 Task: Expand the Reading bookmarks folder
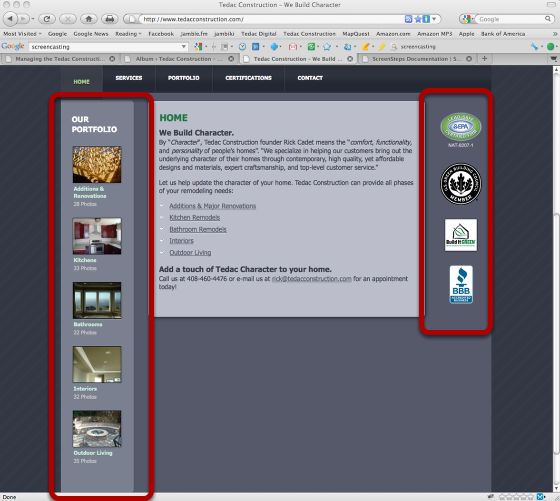point(128,34)
